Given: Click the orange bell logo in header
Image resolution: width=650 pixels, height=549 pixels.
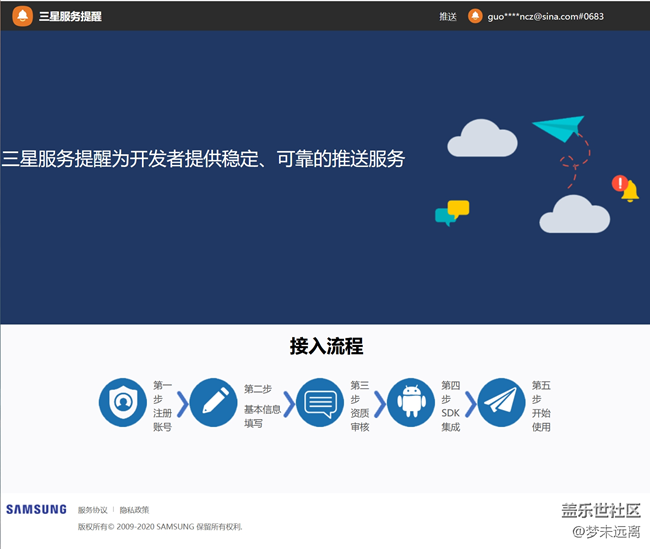Looking at the screenshot, I should (x=23, y=16).
